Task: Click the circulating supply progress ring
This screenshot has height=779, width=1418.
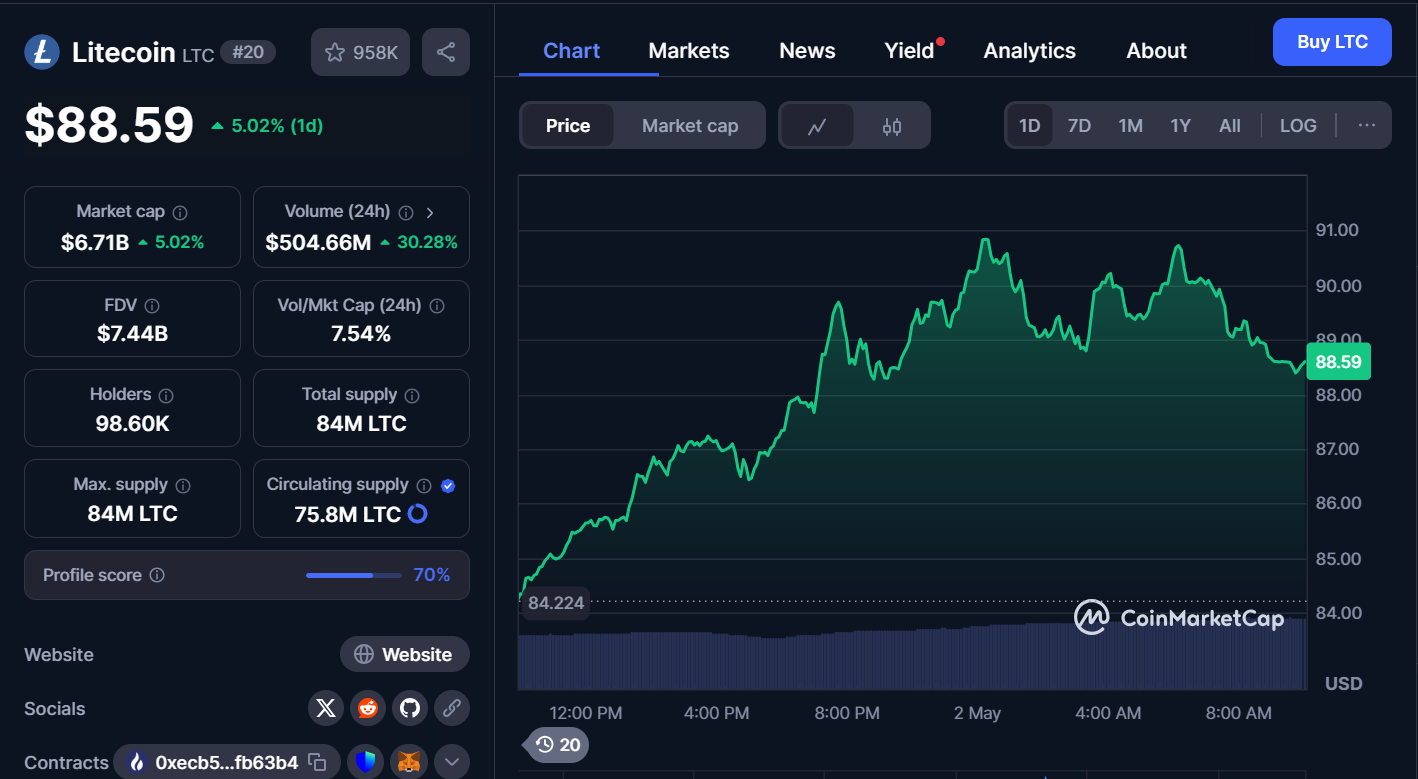Action: pos(418,514)
